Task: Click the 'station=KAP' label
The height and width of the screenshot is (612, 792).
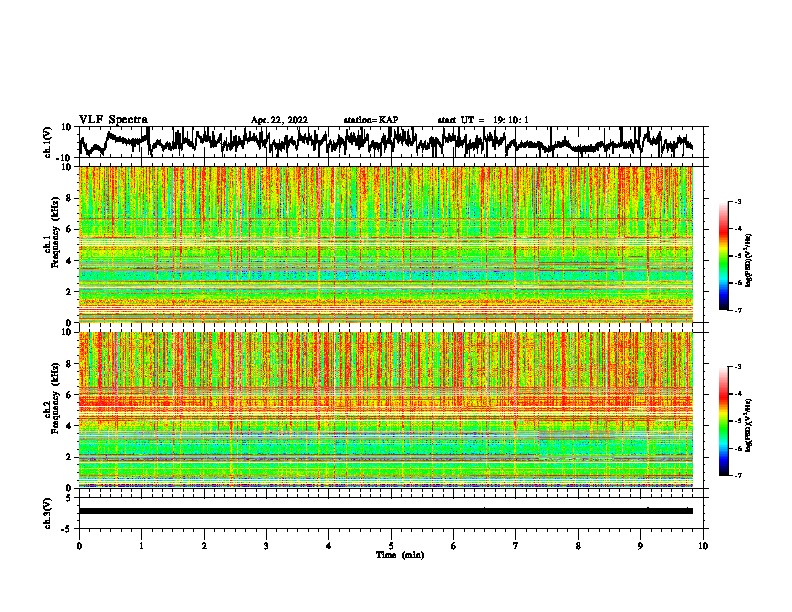Action: pos(371,120)
